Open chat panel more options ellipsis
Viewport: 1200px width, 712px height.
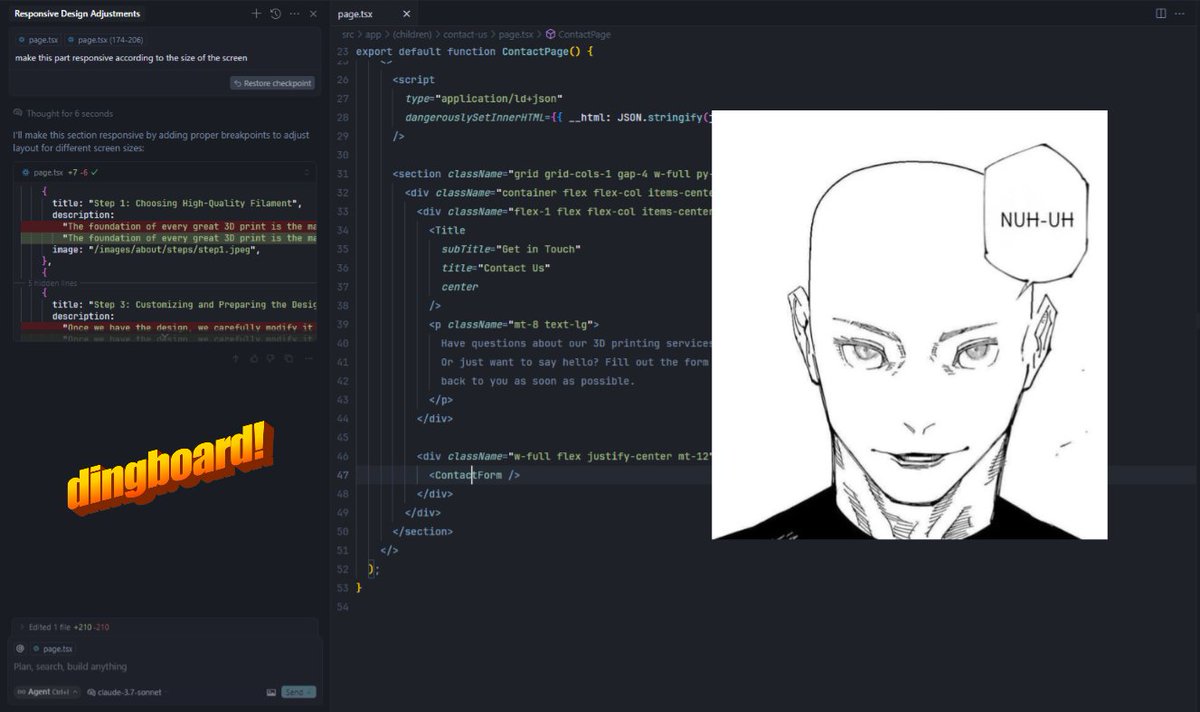coord(294,14)
